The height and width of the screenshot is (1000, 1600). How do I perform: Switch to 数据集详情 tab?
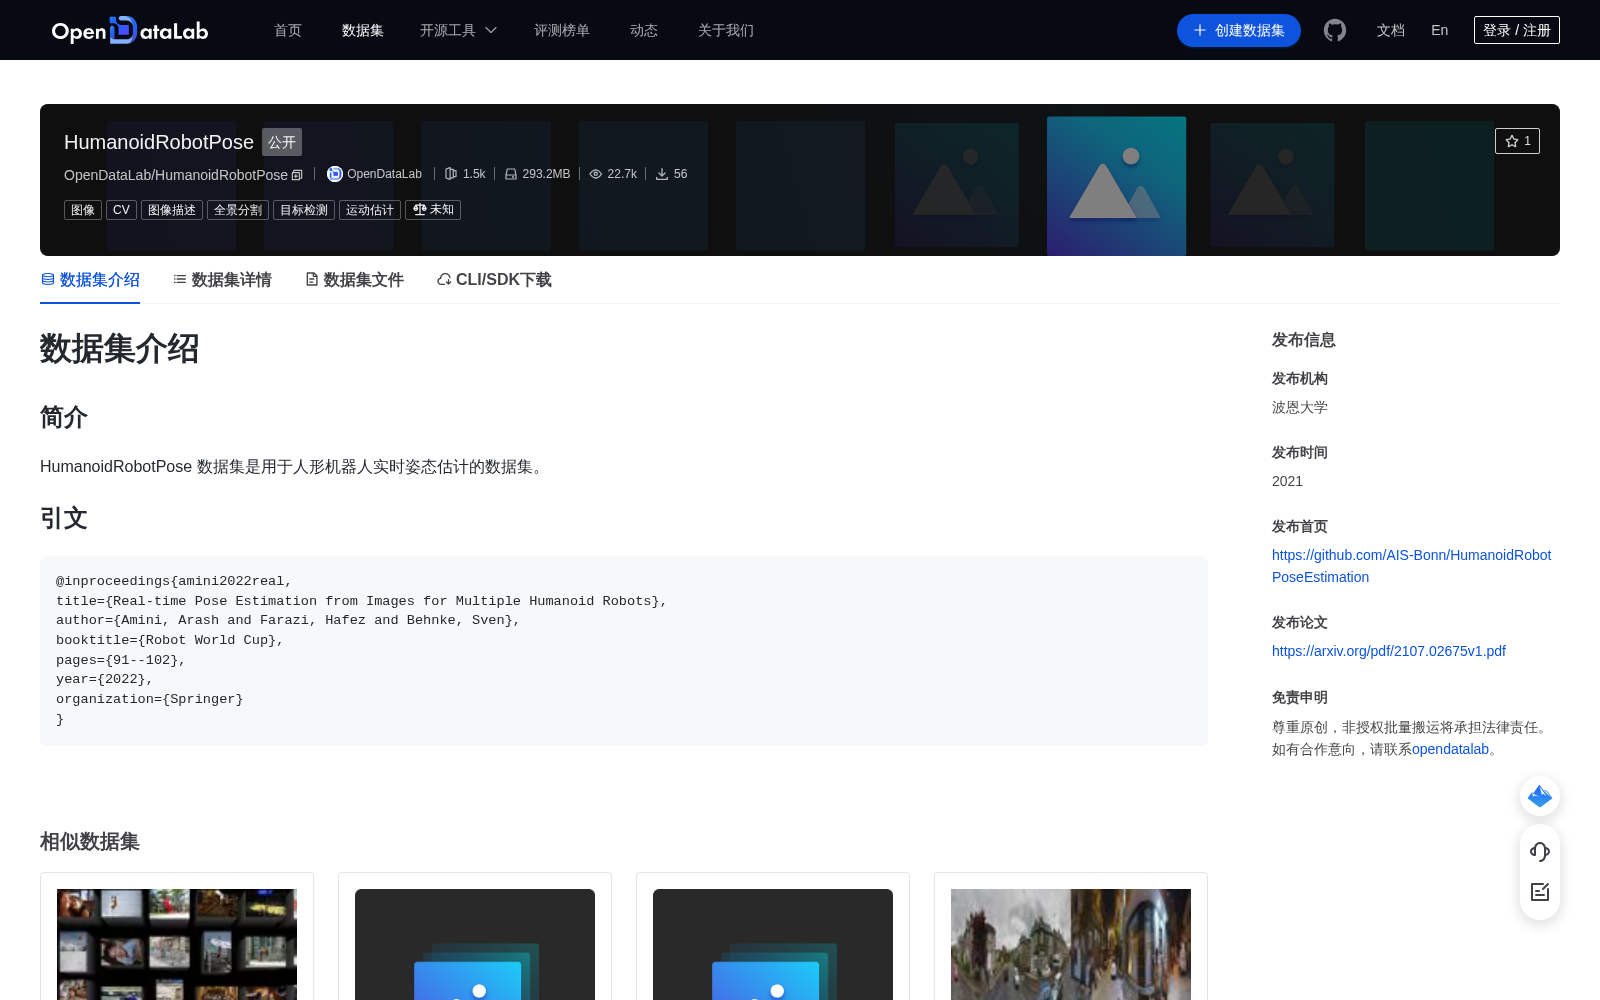[x=222, y=280]
